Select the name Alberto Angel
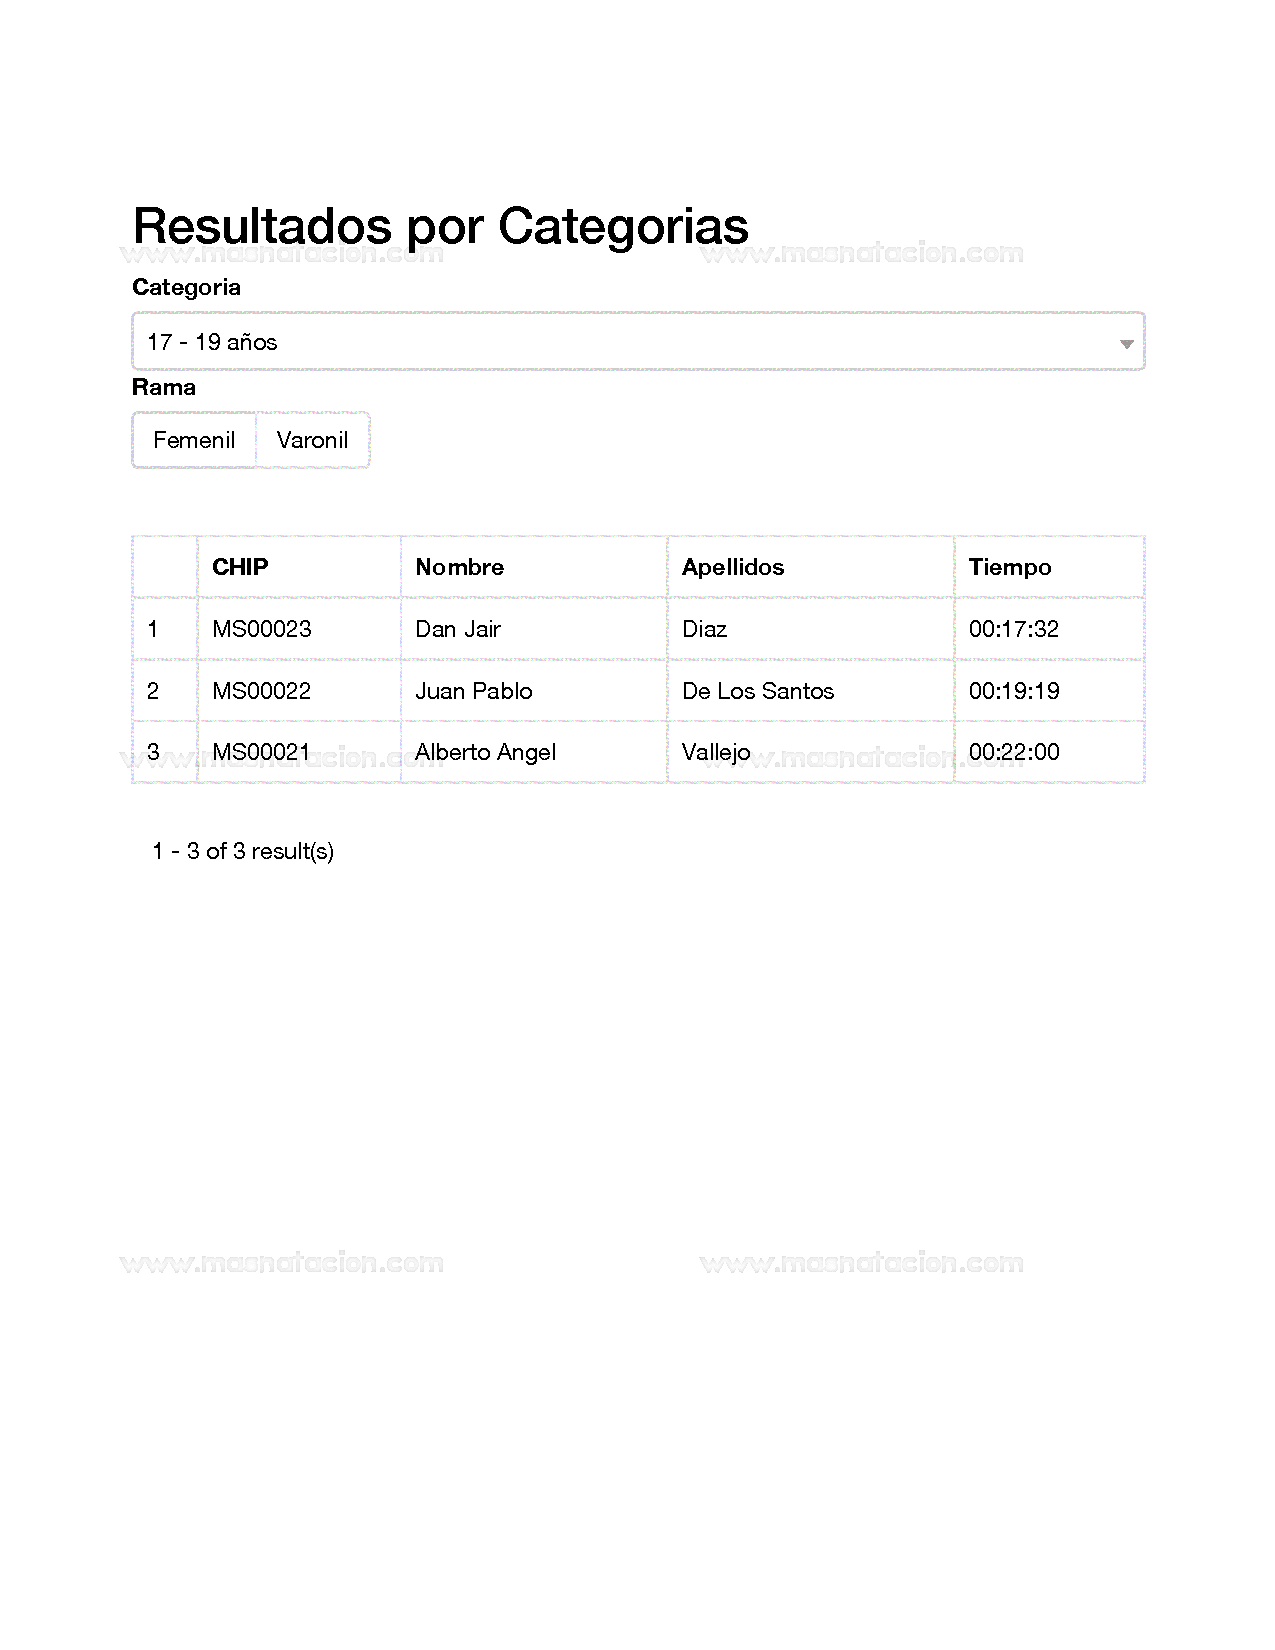 [486, 752]
